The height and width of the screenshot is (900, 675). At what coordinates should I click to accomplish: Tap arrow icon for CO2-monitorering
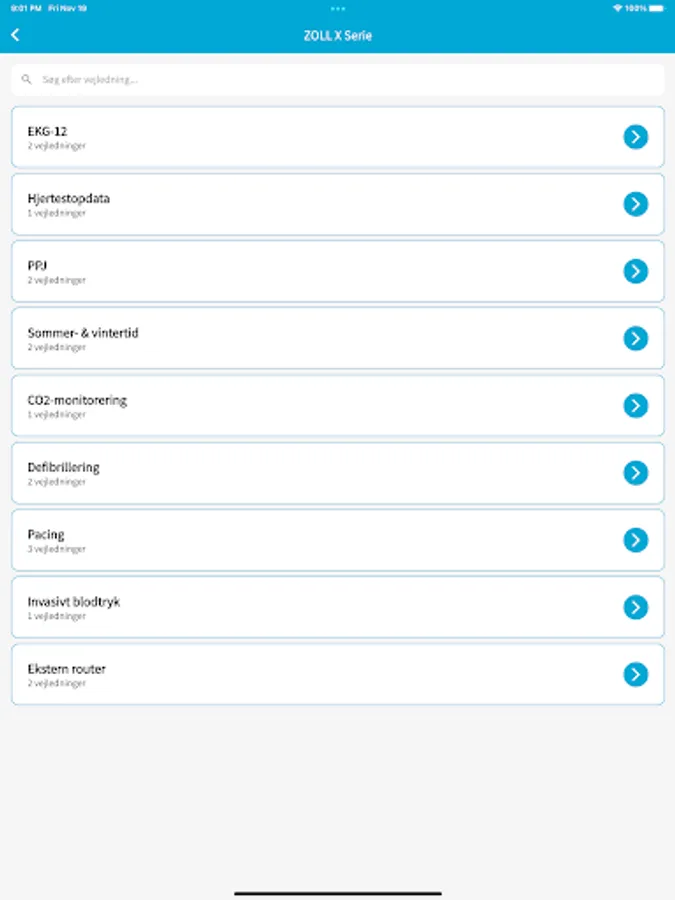tap(636, 405)
